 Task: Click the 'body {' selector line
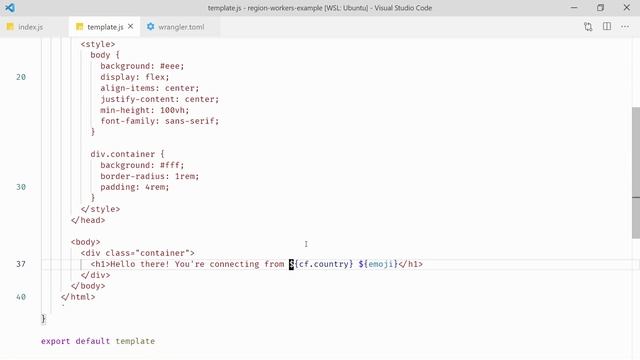(105, 55)
